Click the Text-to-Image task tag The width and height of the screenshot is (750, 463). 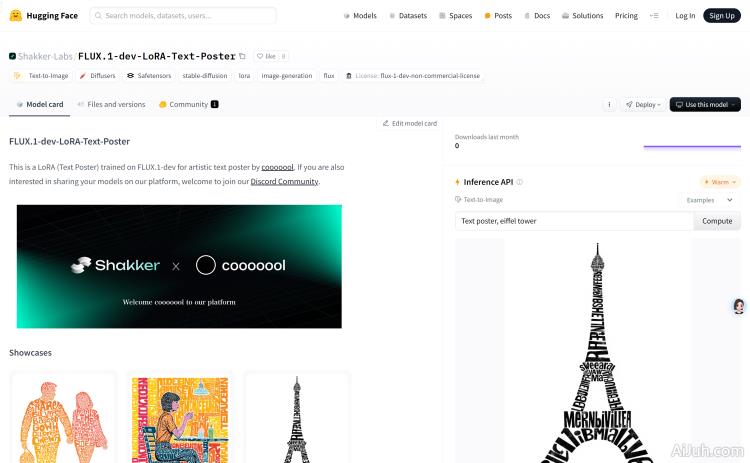[x=42, y=76]
